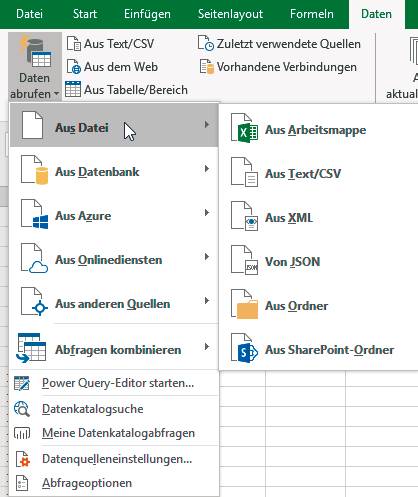Click the Abfrageoptionen checklist icon
This screenshot has height=497, width=418.
[x=22, y=483]
